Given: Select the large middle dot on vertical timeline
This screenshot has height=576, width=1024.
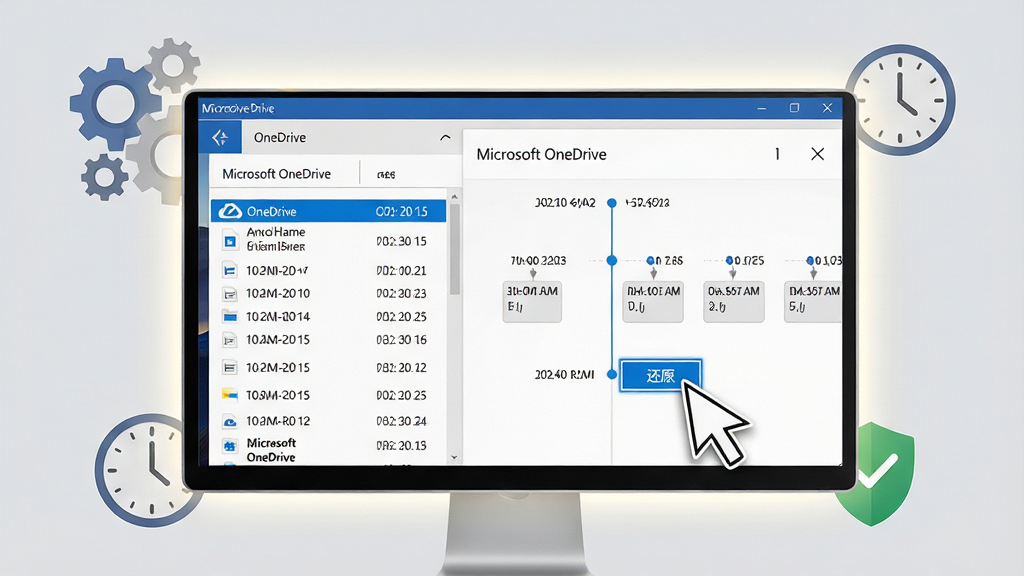Looking at the screenshot, I should 612,261.
